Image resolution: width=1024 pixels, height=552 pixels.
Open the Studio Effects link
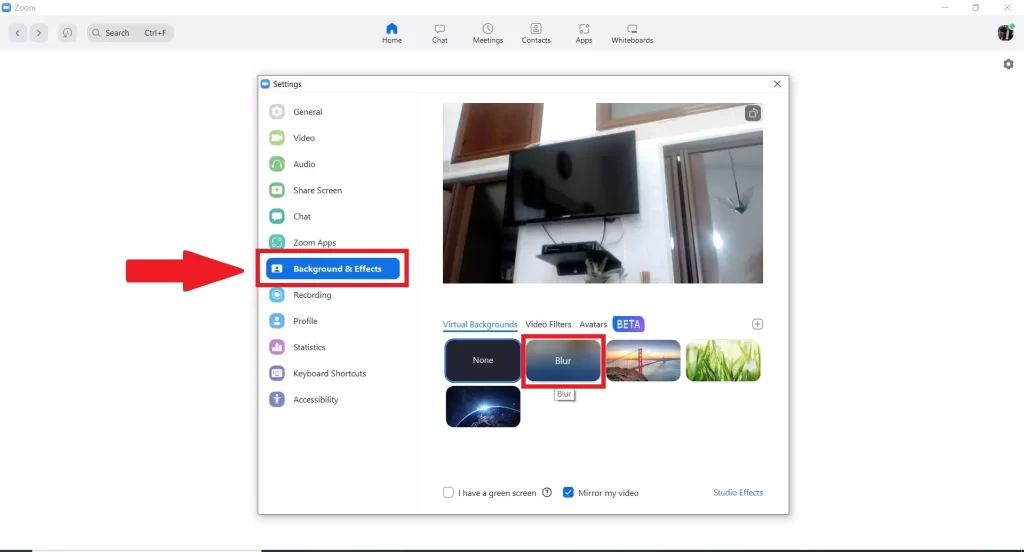[x=738, y=493]
